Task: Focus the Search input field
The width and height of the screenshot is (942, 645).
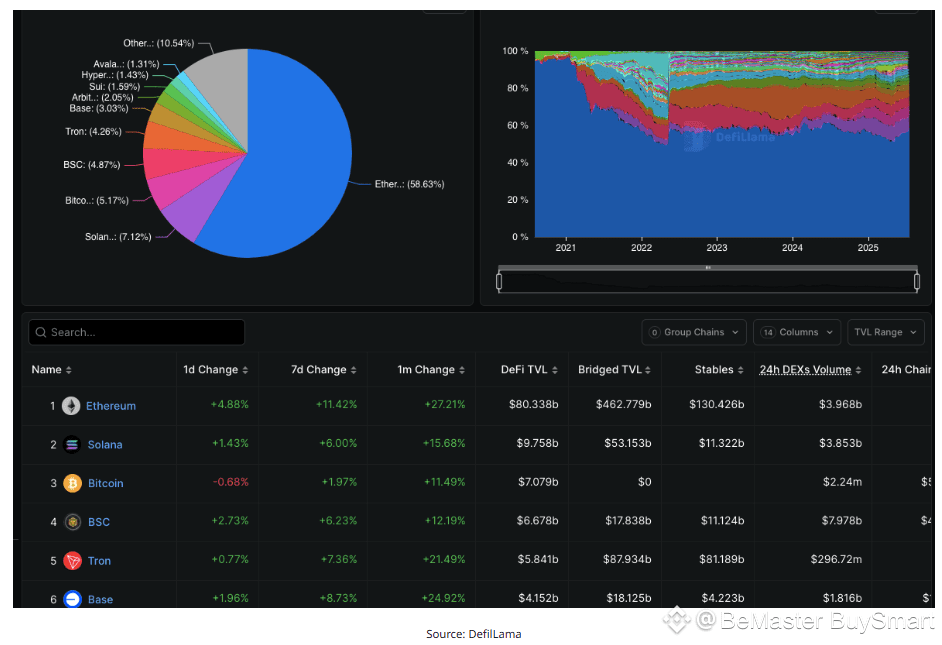Action: [136, 332]
